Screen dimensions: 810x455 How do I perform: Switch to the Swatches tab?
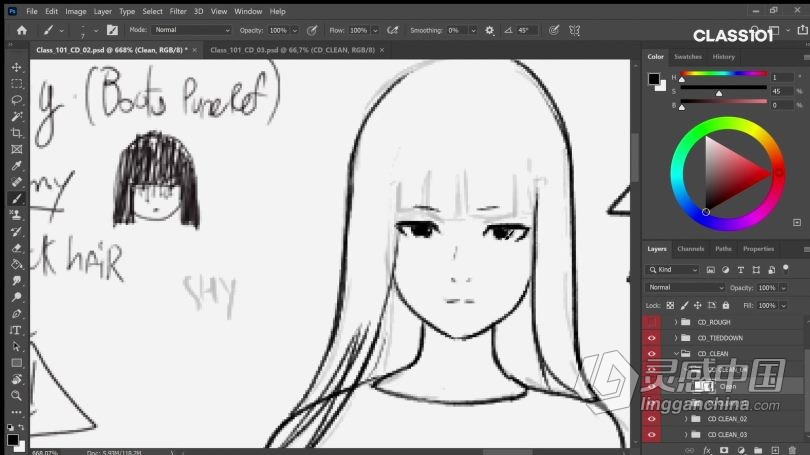[x=688, y=57]
